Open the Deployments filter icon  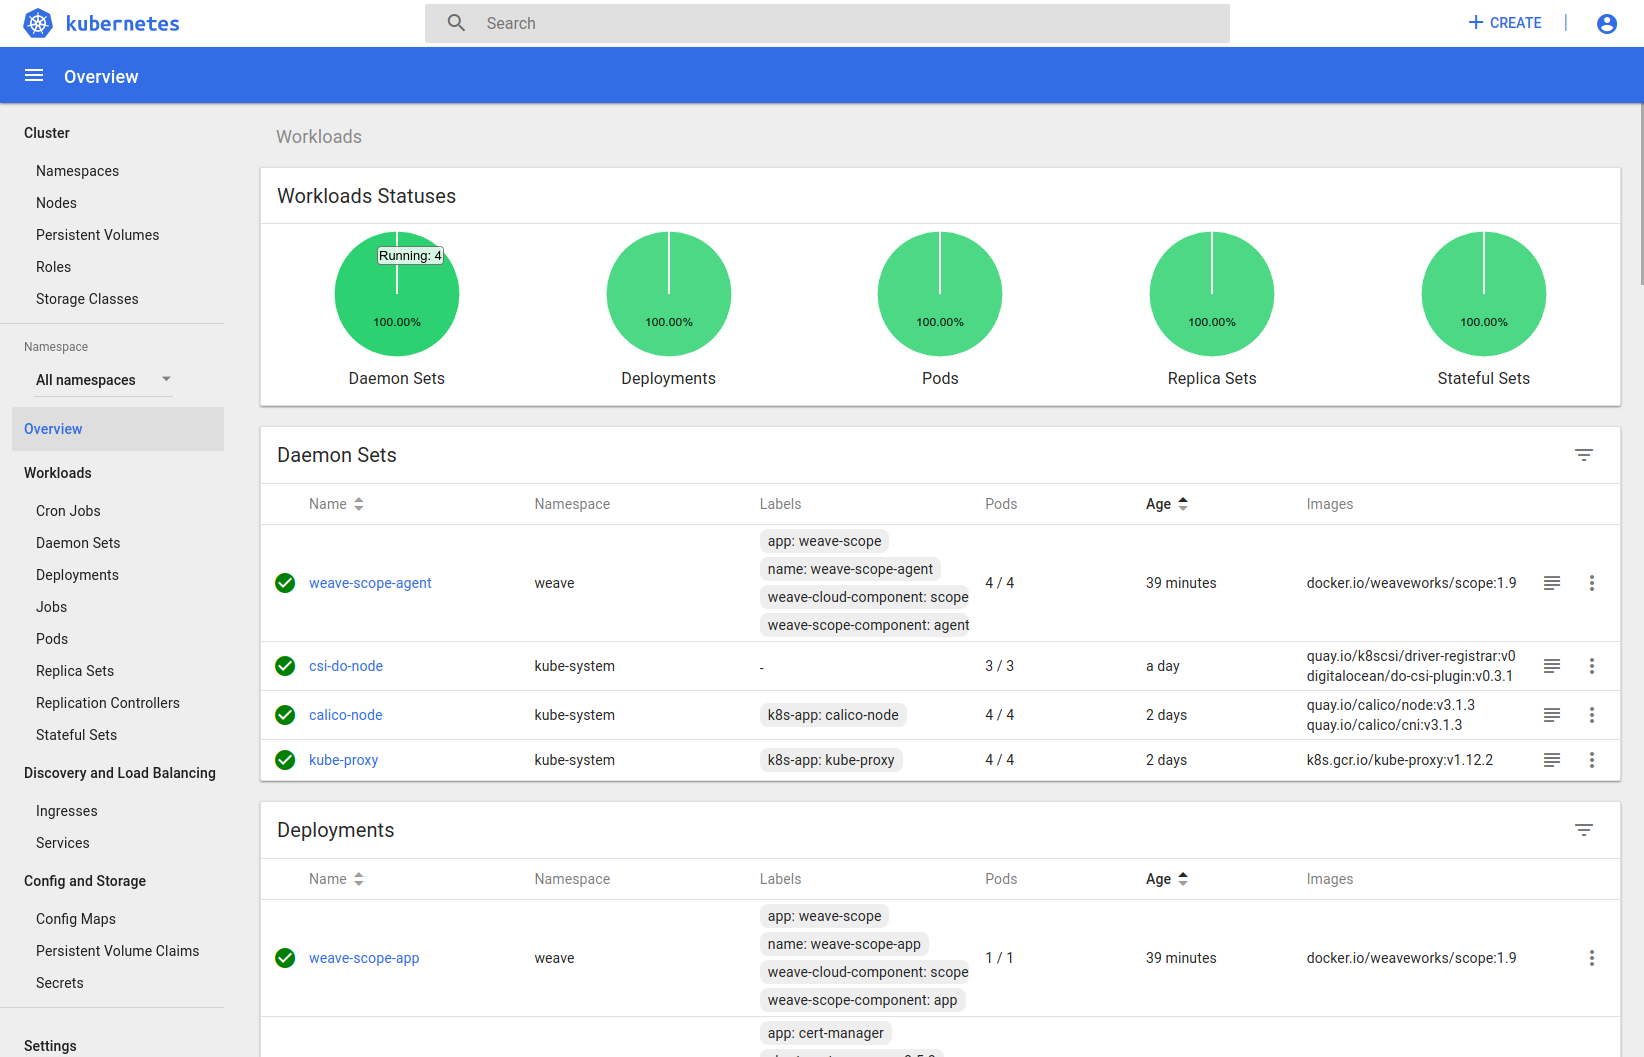pos(1584,830)
